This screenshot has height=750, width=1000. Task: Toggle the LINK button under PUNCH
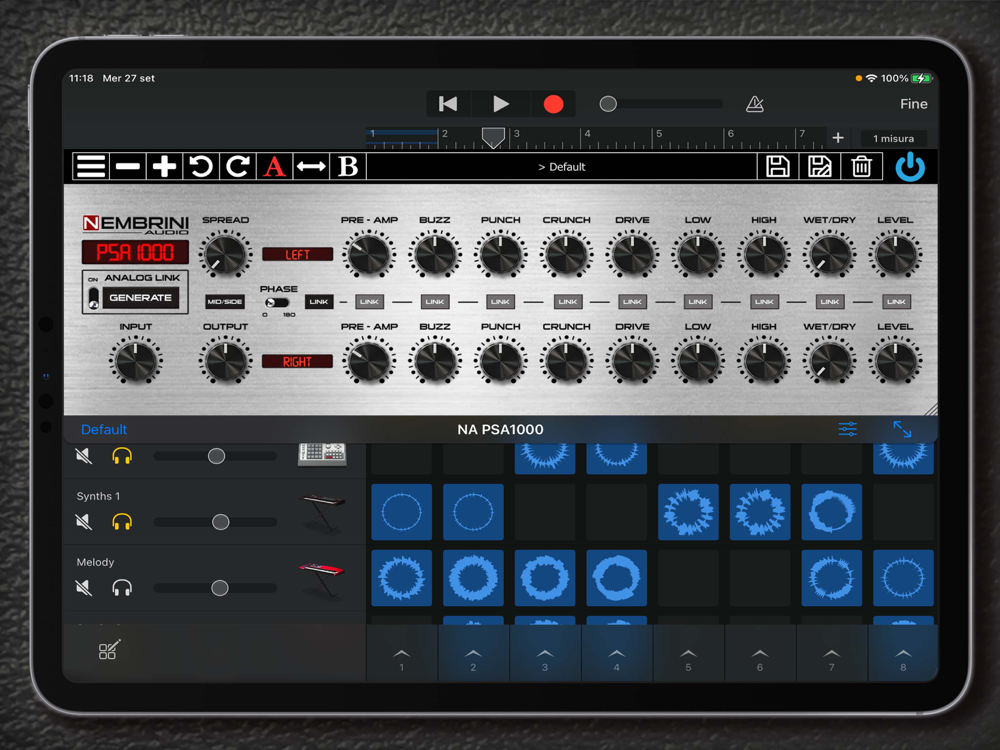501,302
